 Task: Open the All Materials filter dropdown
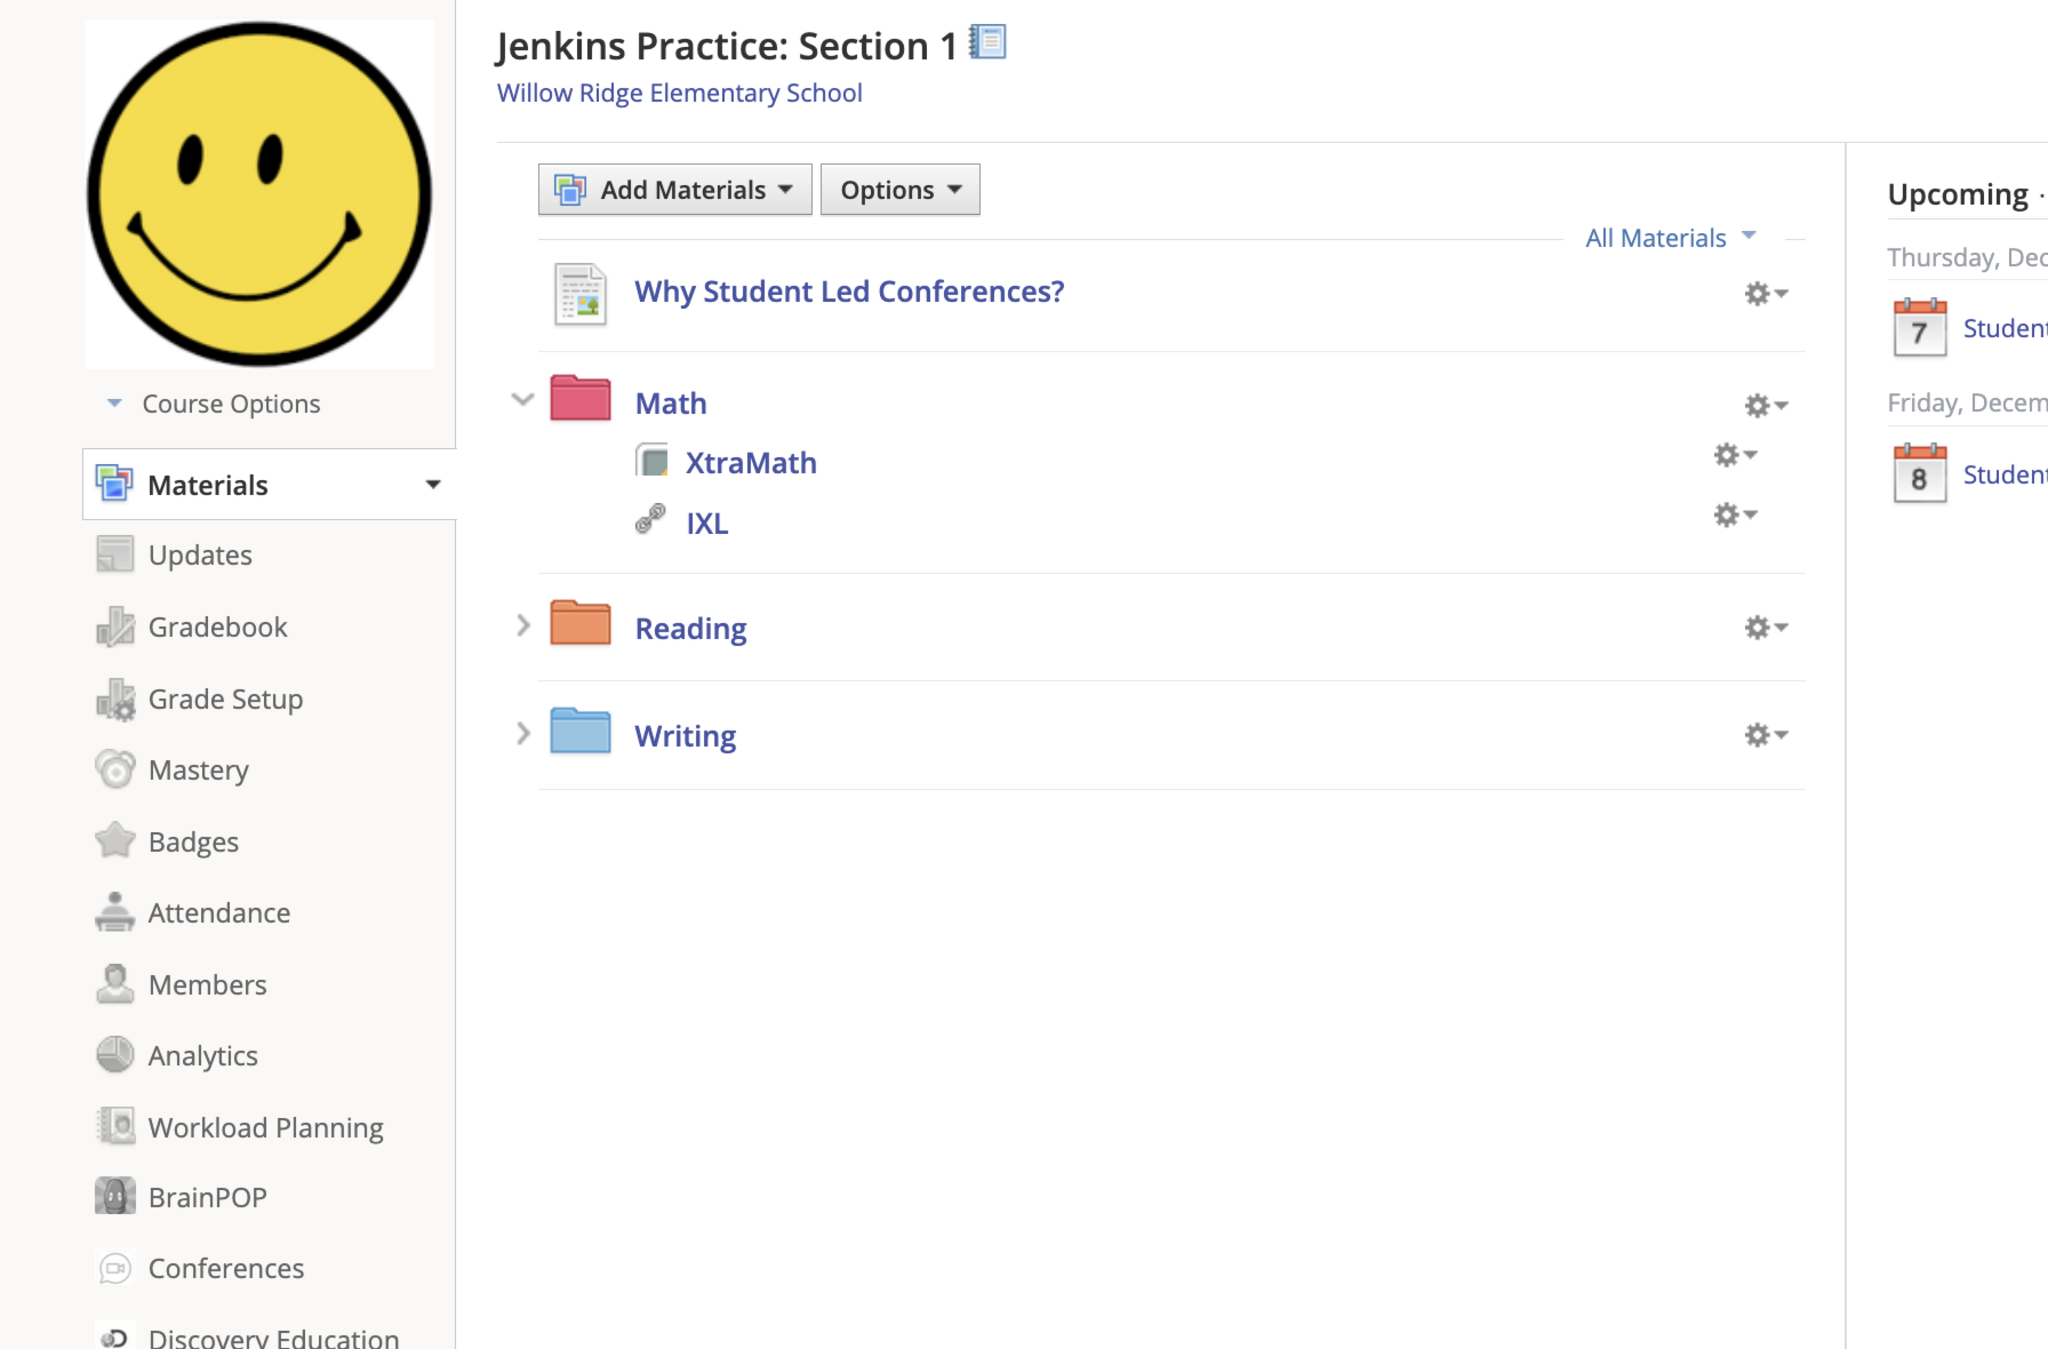tap(1669, 238)
